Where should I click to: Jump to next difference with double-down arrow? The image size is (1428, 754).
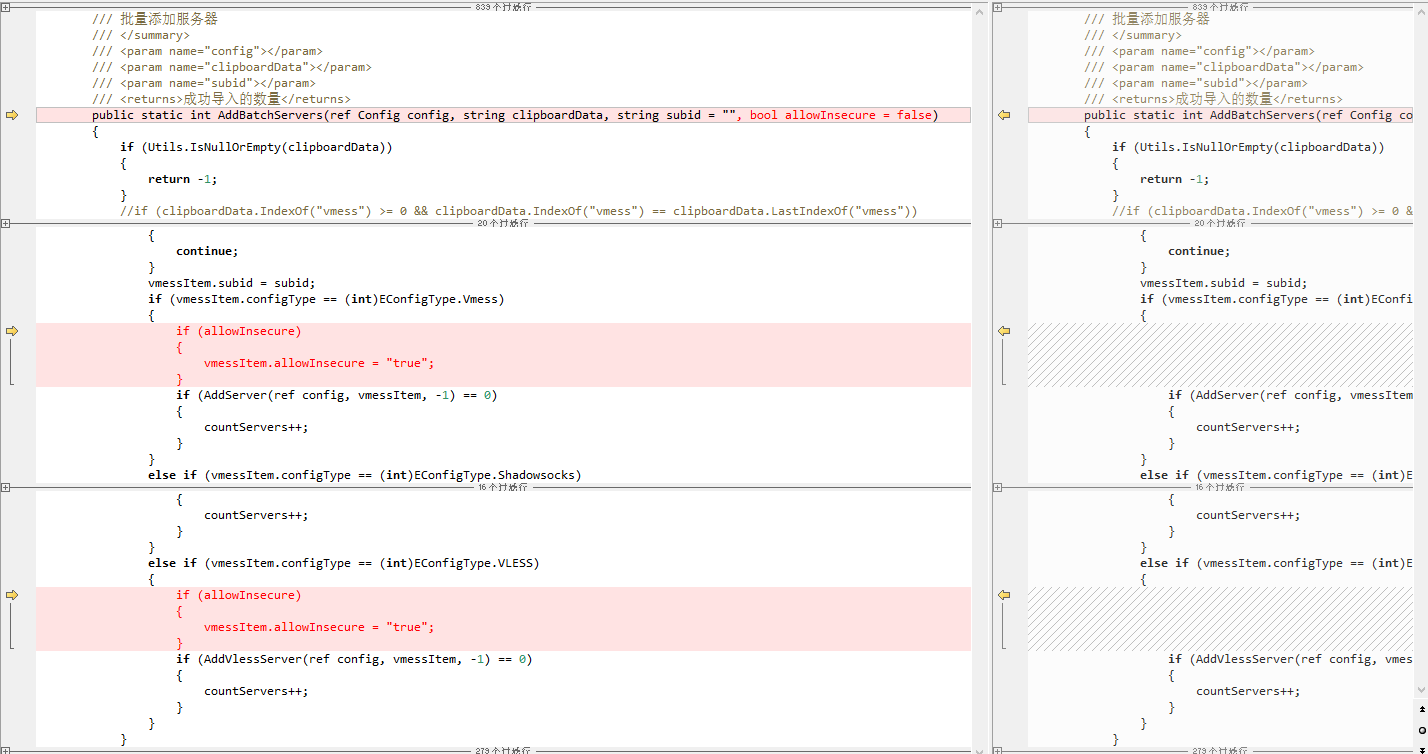point(1422,747)
